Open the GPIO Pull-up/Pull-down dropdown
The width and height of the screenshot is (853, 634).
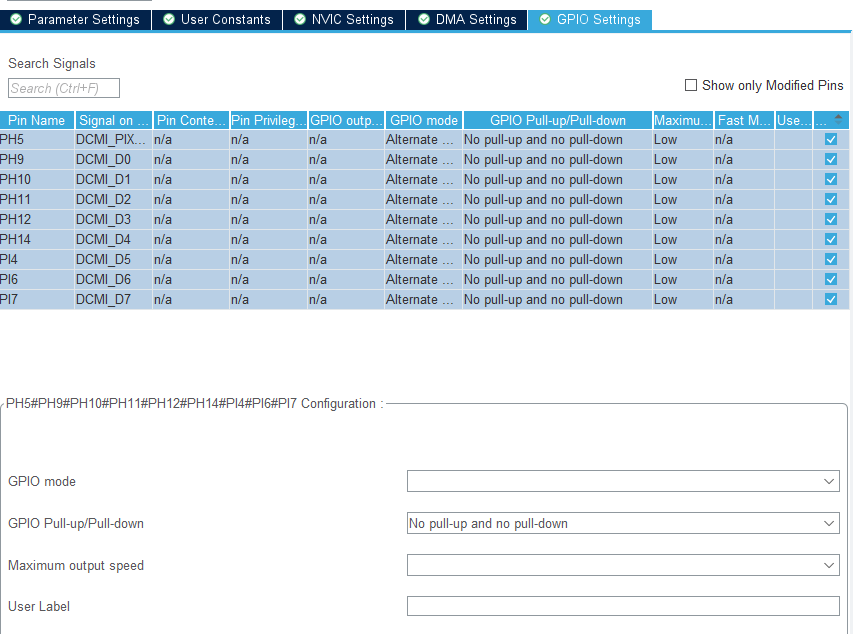click(x=623, y=524)
